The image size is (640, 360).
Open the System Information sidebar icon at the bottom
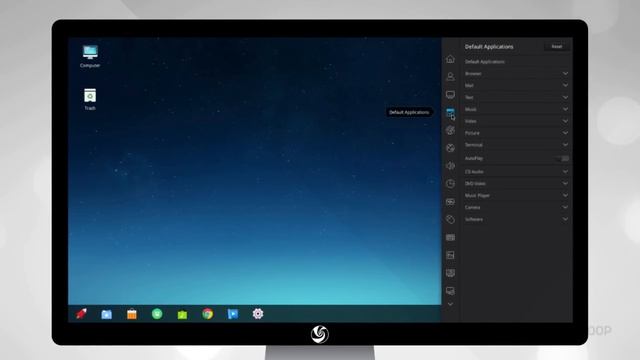[x=450, y=291]
